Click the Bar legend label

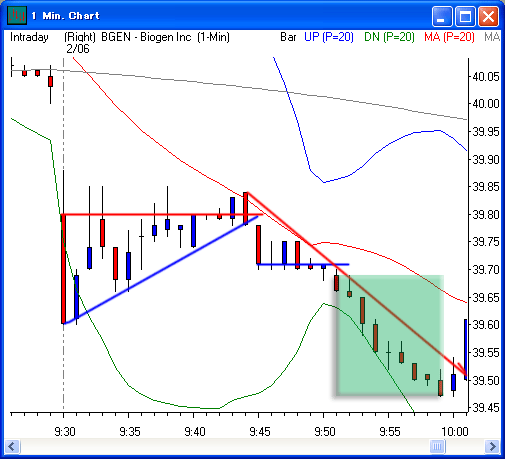click(288, 37)
